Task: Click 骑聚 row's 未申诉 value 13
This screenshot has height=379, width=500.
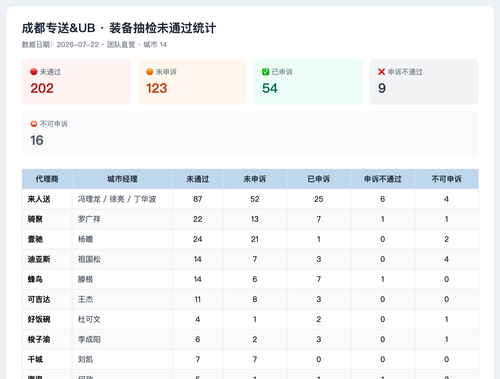Action: pos(255,219)
